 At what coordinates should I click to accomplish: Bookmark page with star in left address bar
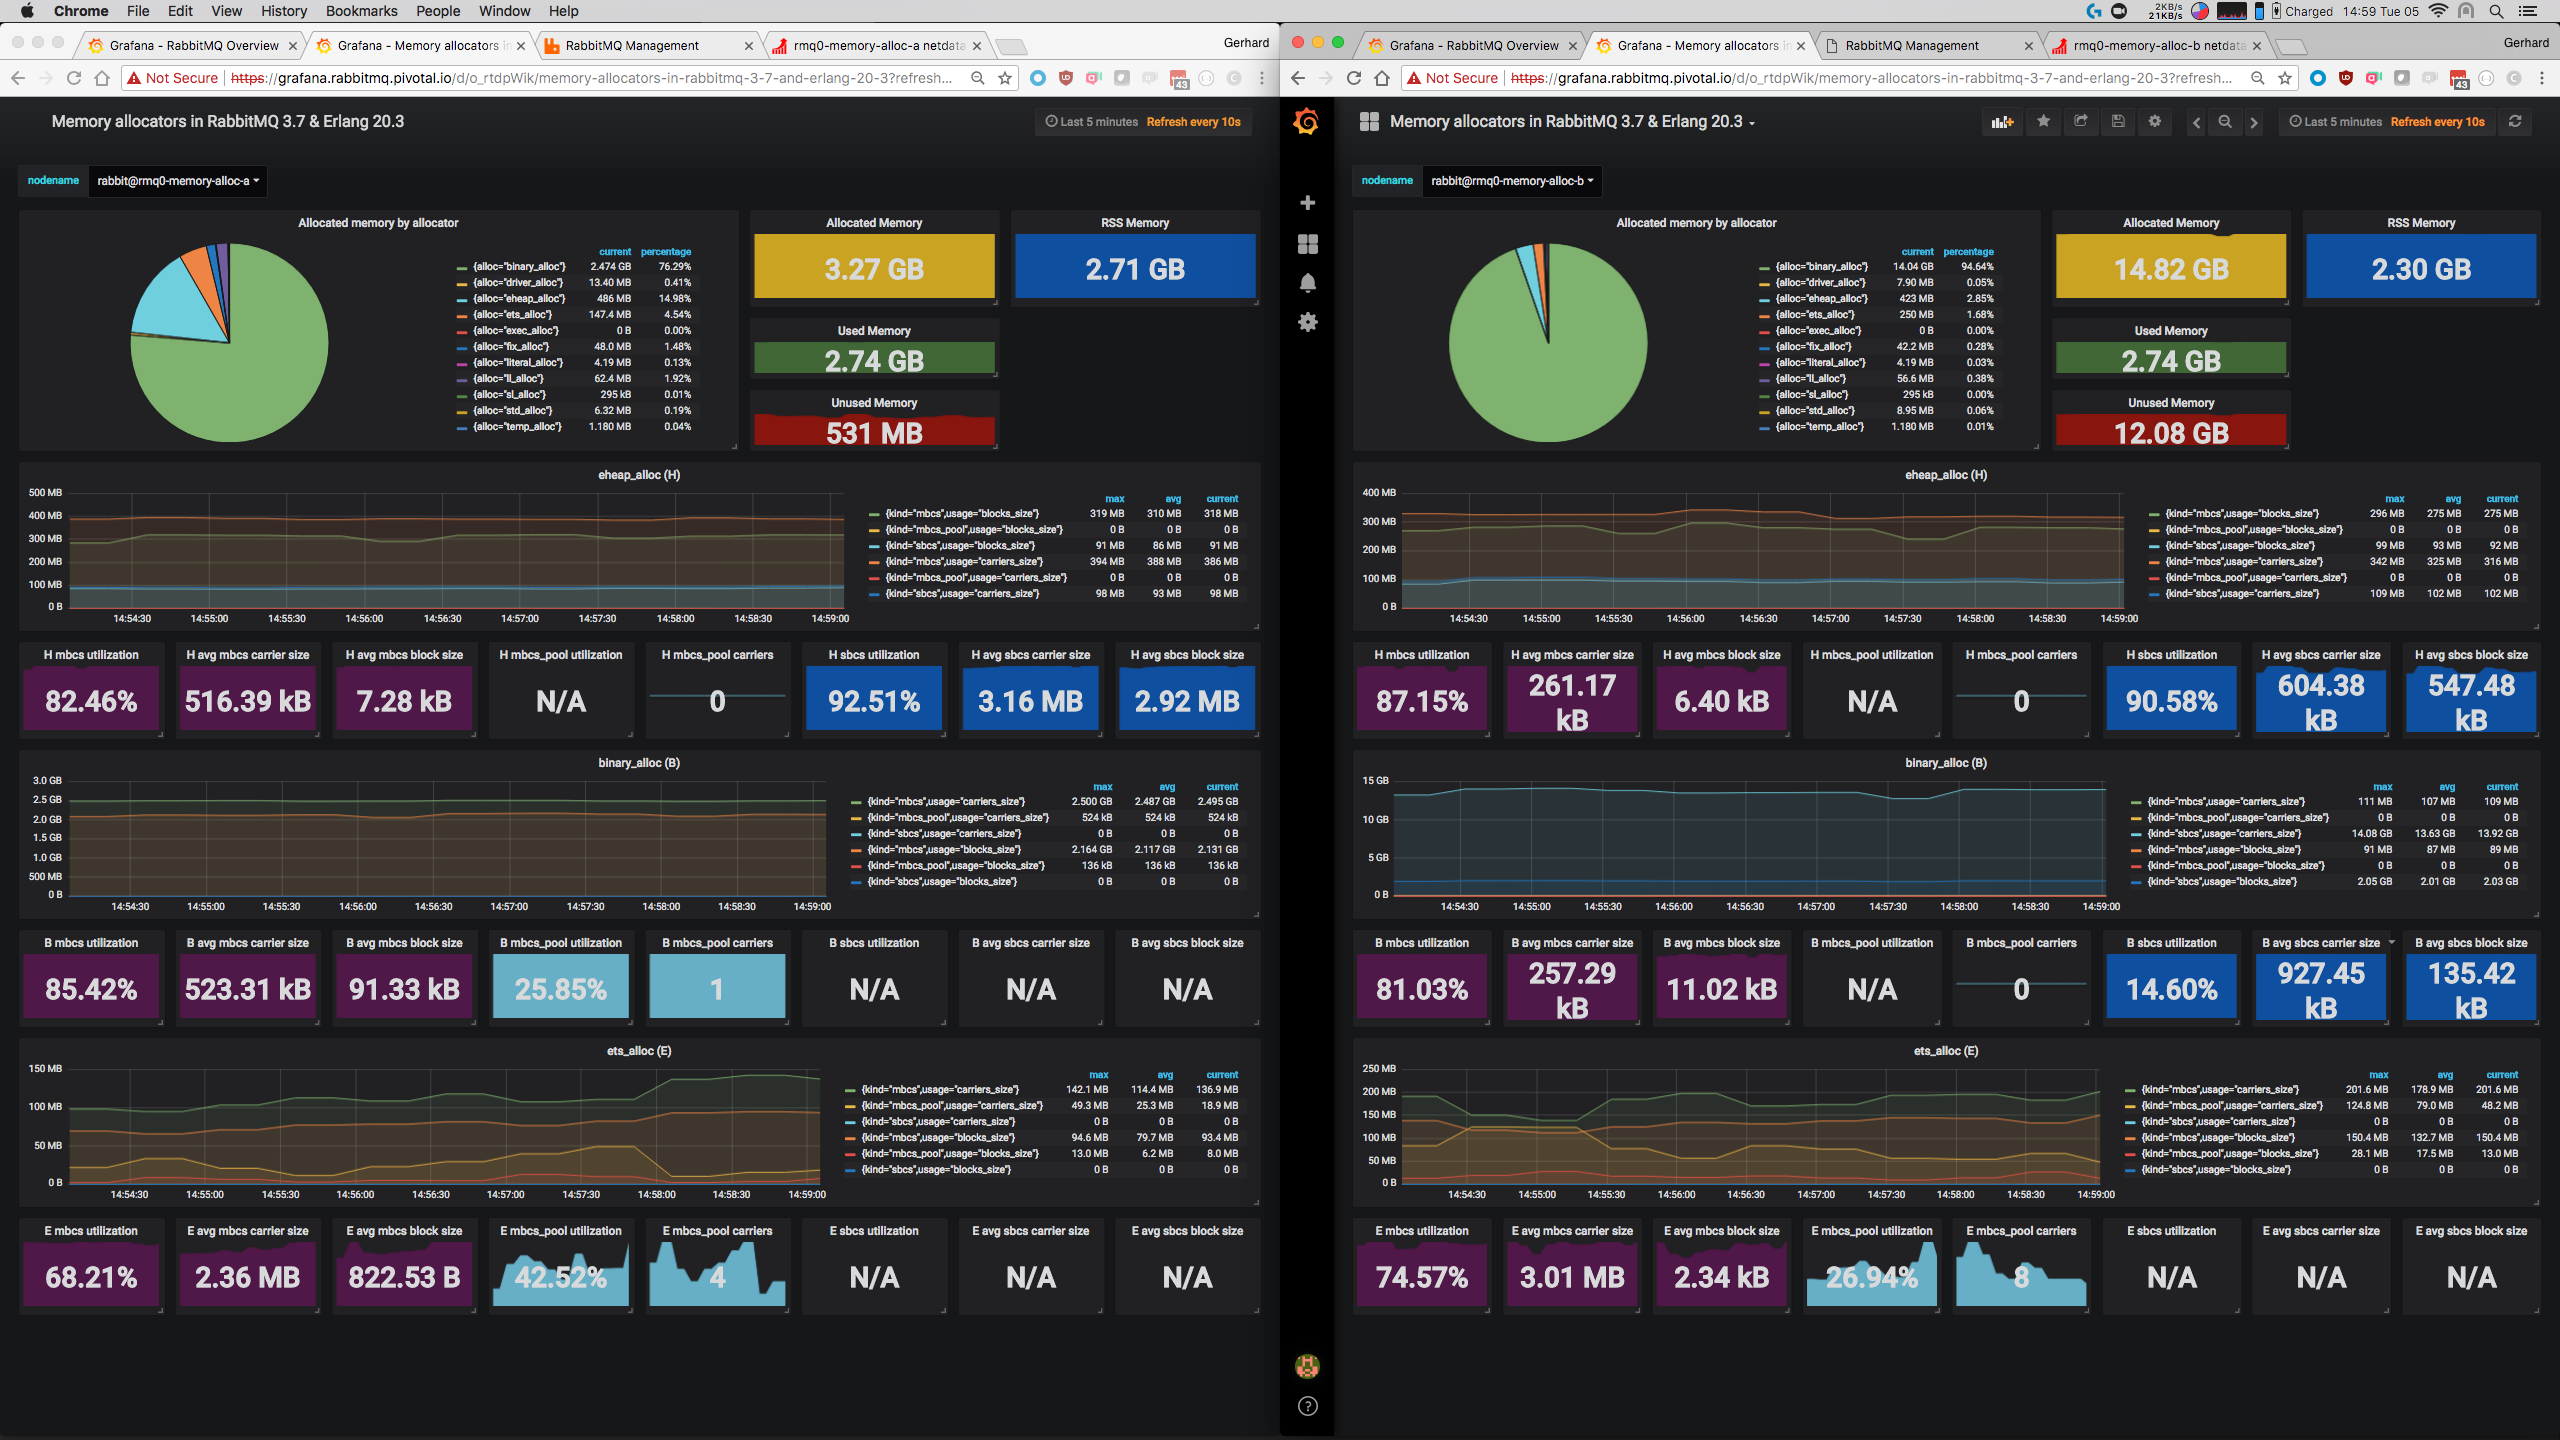(1005, 78)
